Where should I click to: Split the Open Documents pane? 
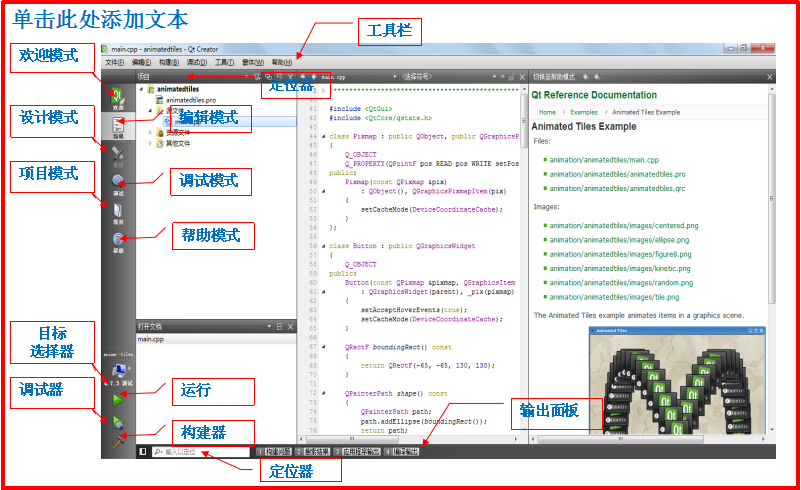(279, 326)
